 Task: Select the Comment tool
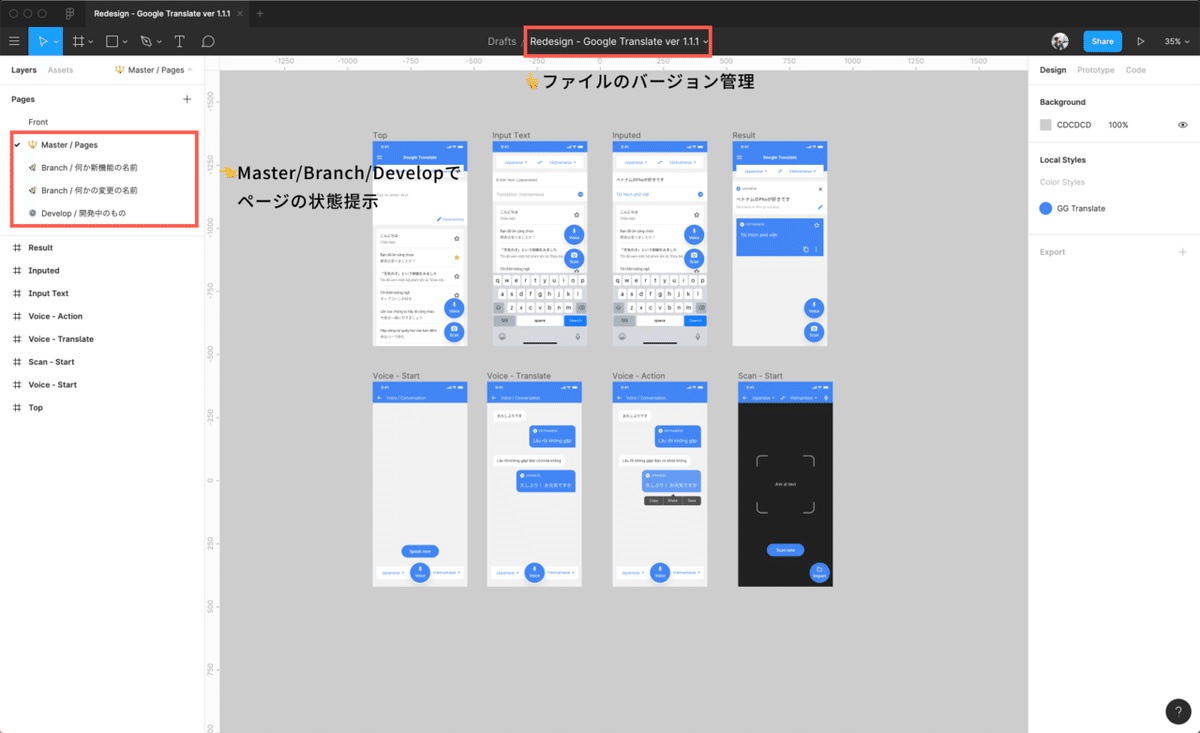tap(208, 41)
